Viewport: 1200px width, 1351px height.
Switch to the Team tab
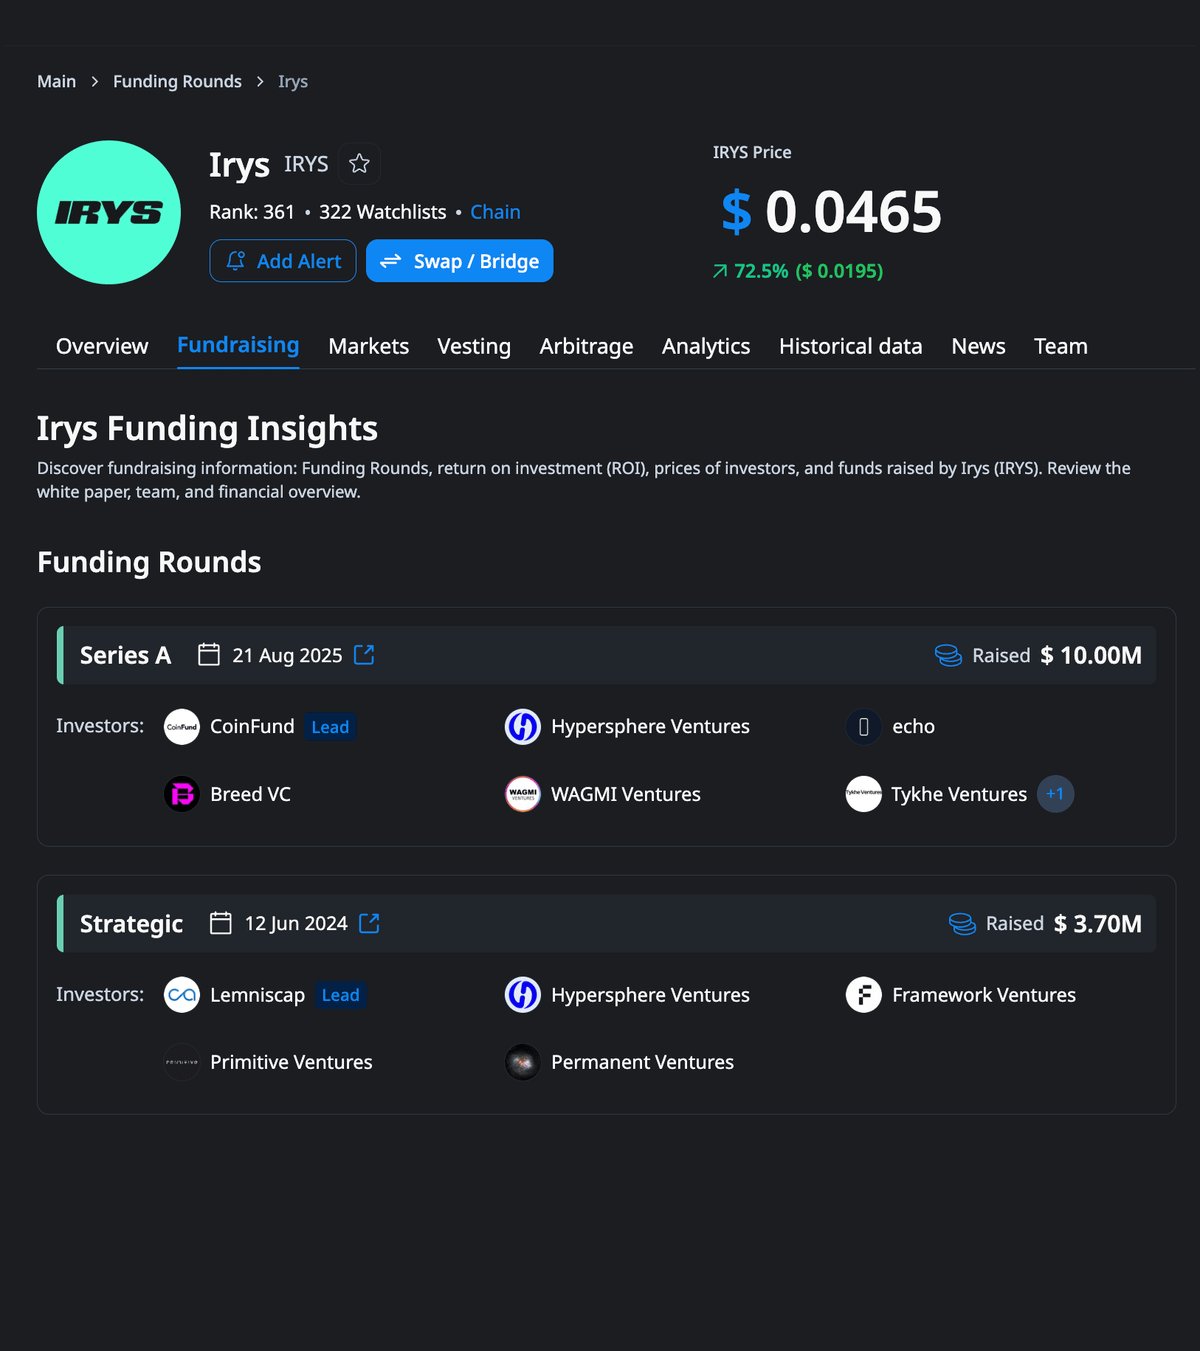click(x=1061, y=346)
